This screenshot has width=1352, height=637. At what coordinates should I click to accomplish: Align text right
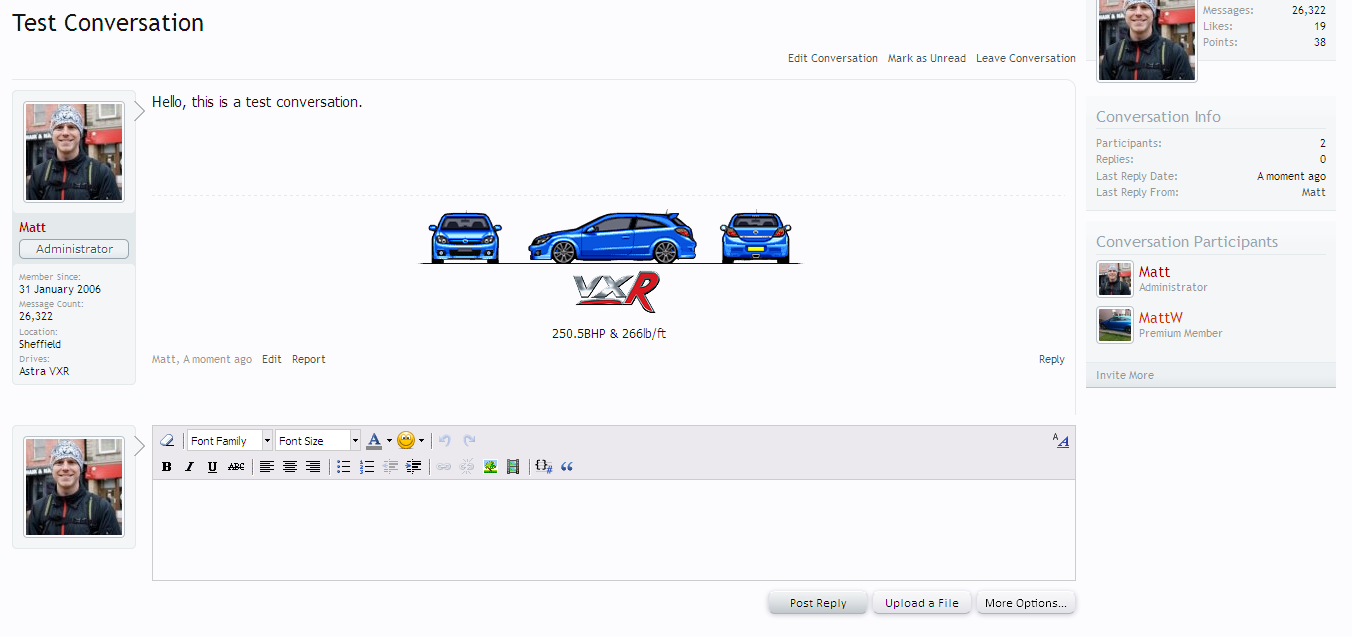313,466
